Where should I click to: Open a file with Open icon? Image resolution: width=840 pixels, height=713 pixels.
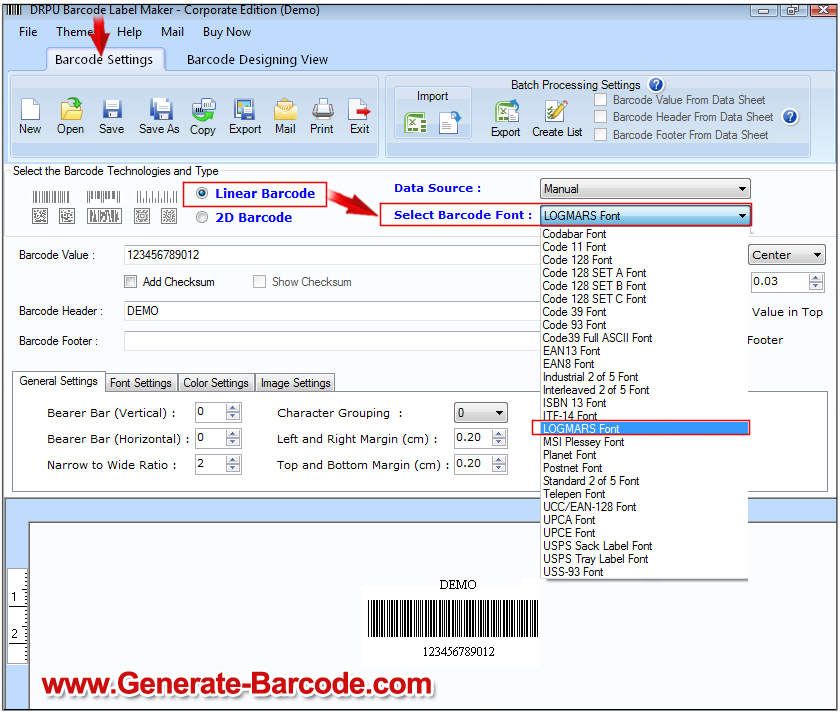(x=70, y=111)
